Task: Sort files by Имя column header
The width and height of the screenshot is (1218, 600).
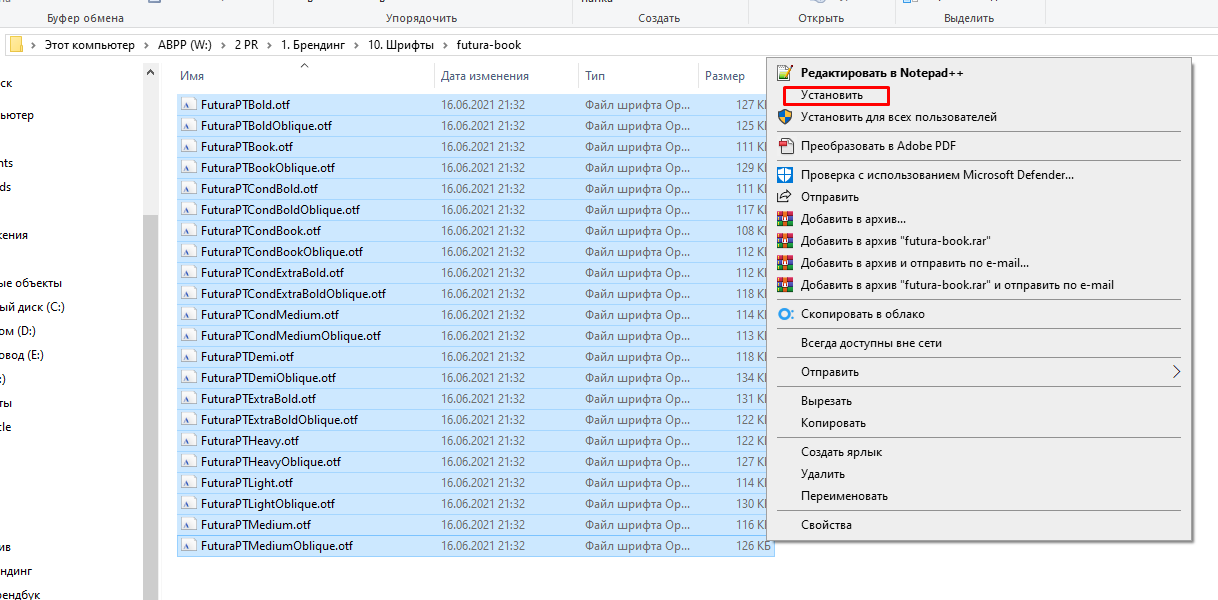Action: point(193,76)
